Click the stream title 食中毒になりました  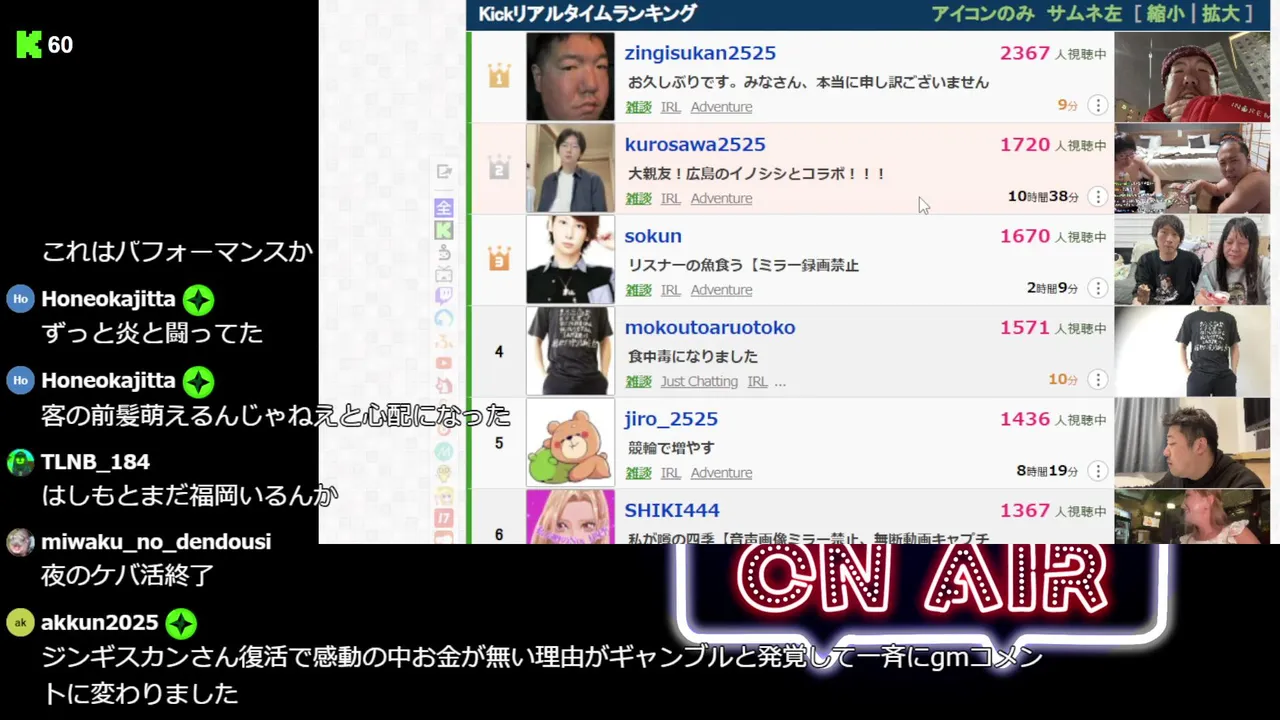point(692,356)
